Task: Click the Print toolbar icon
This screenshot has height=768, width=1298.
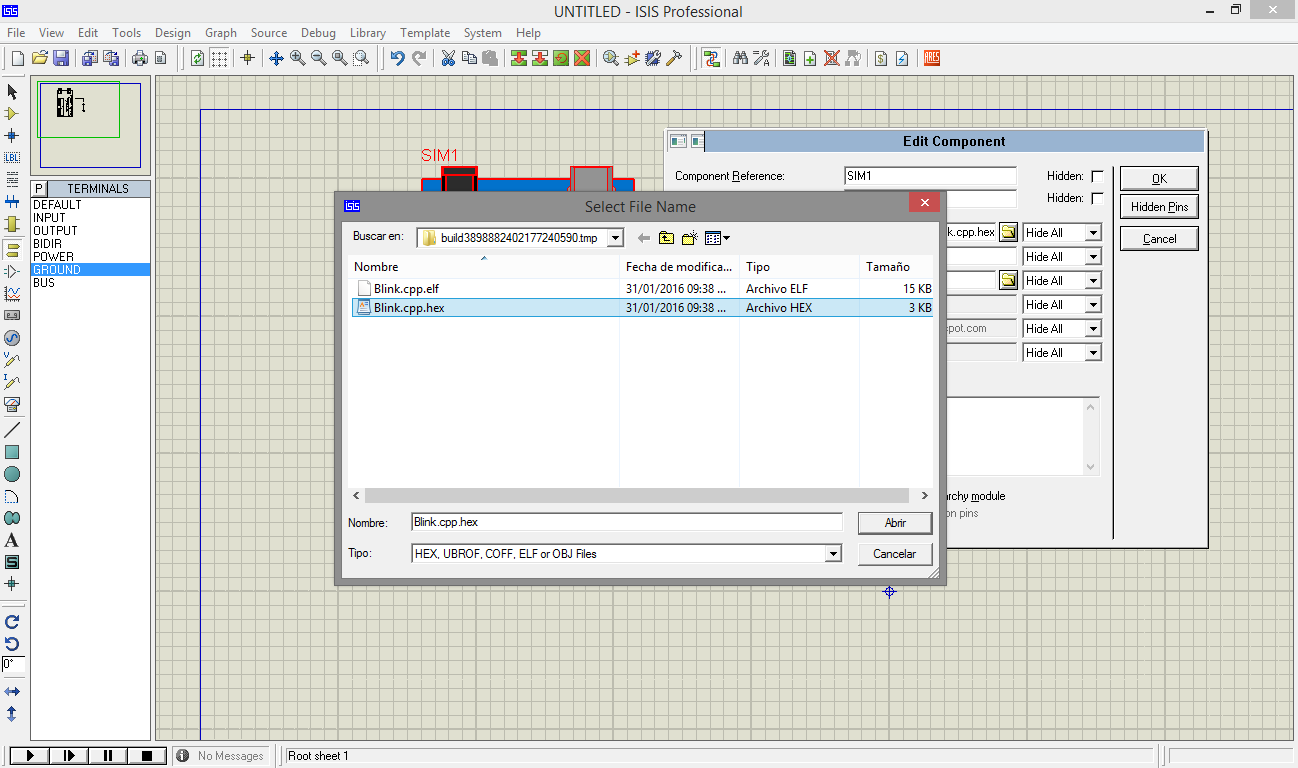Action: click(x=139, y=58)
